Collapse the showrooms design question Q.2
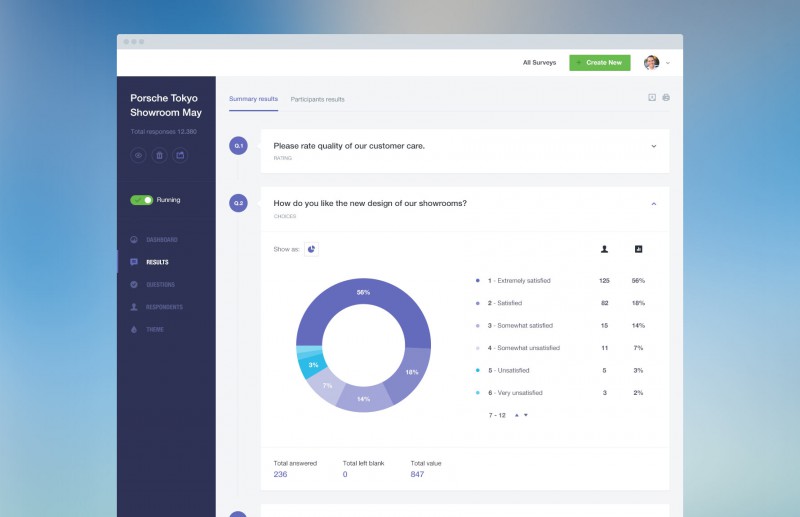The height and width of the screenshot is (517, 800). tap(654, 204)
